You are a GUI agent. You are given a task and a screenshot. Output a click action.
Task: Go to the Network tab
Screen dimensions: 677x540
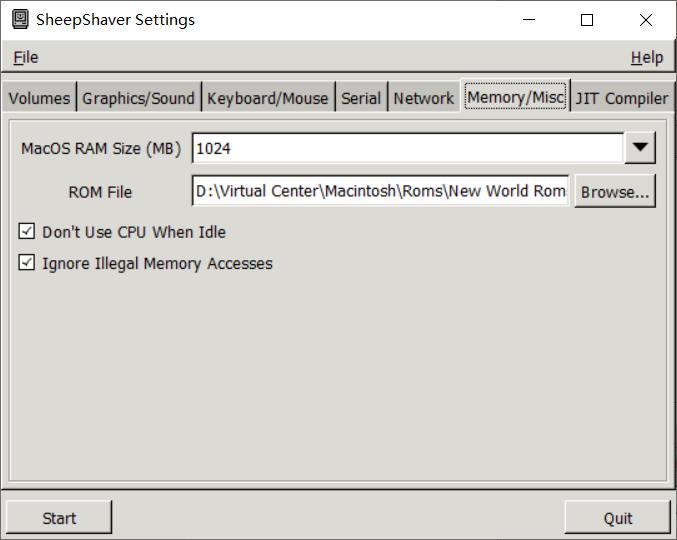[423, 98]
